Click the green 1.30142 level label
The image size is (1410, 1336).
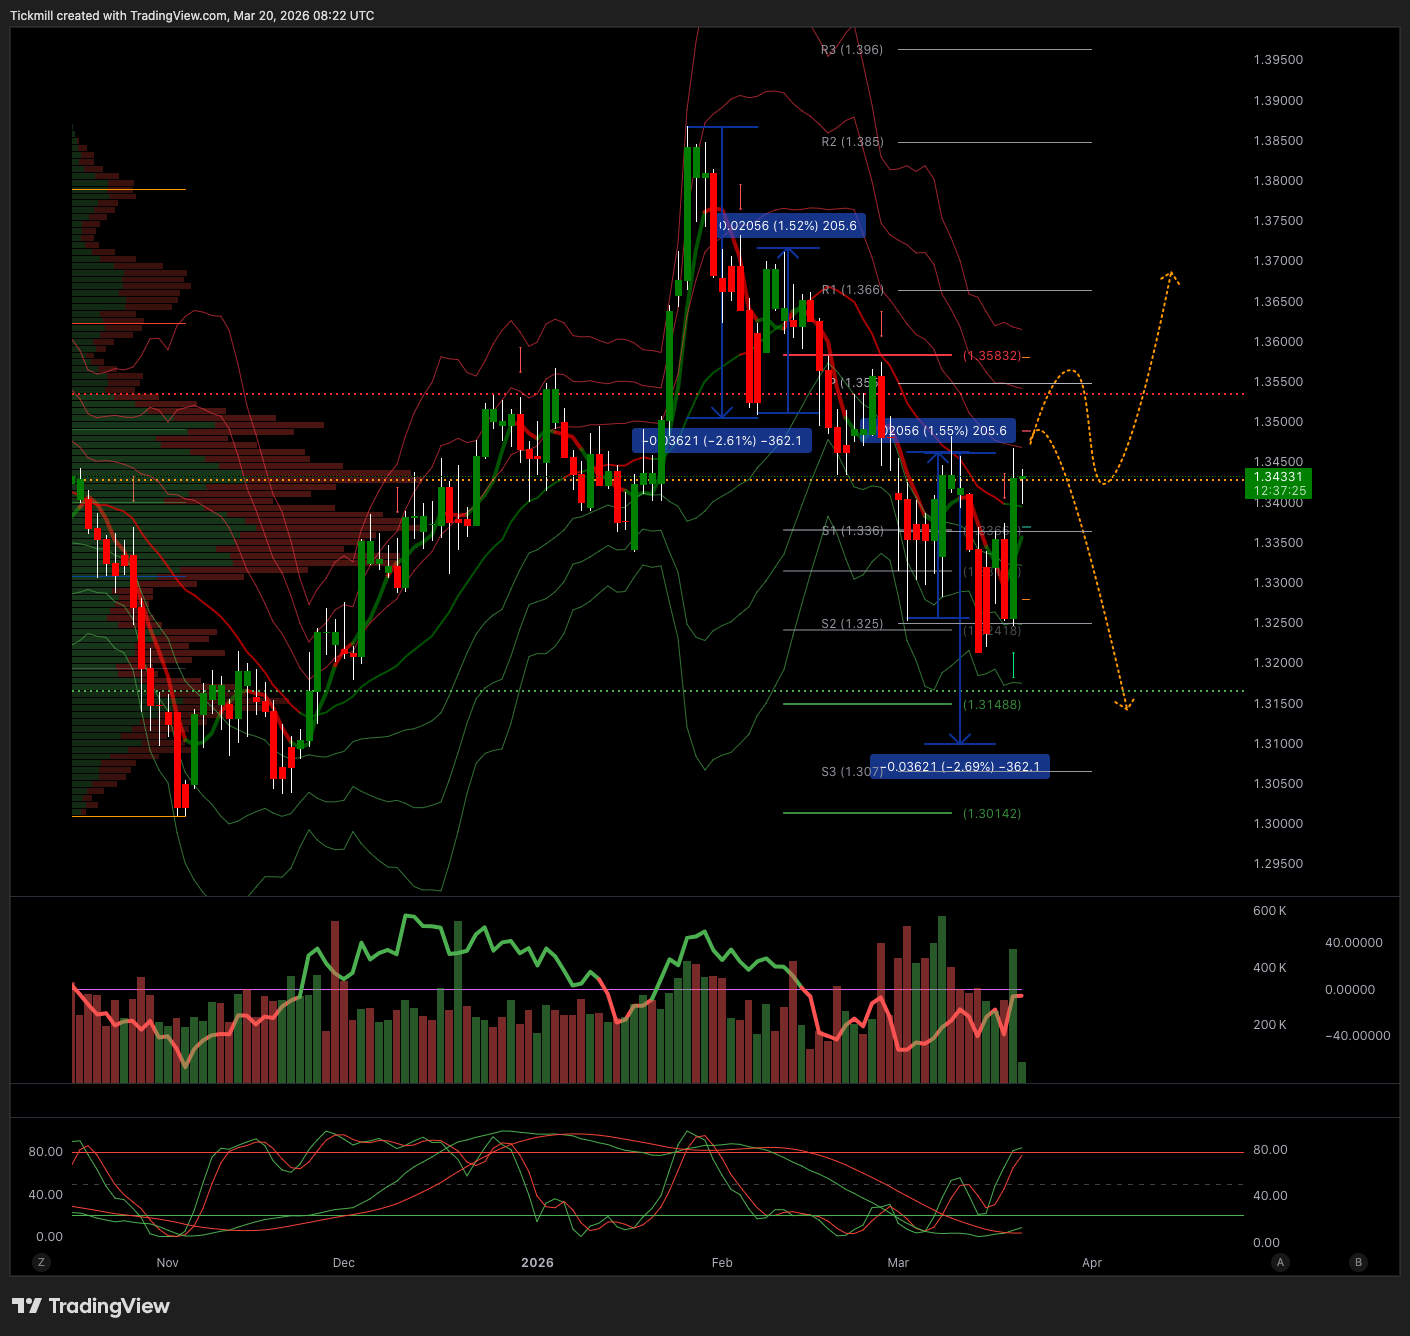(x=992, y=814)
